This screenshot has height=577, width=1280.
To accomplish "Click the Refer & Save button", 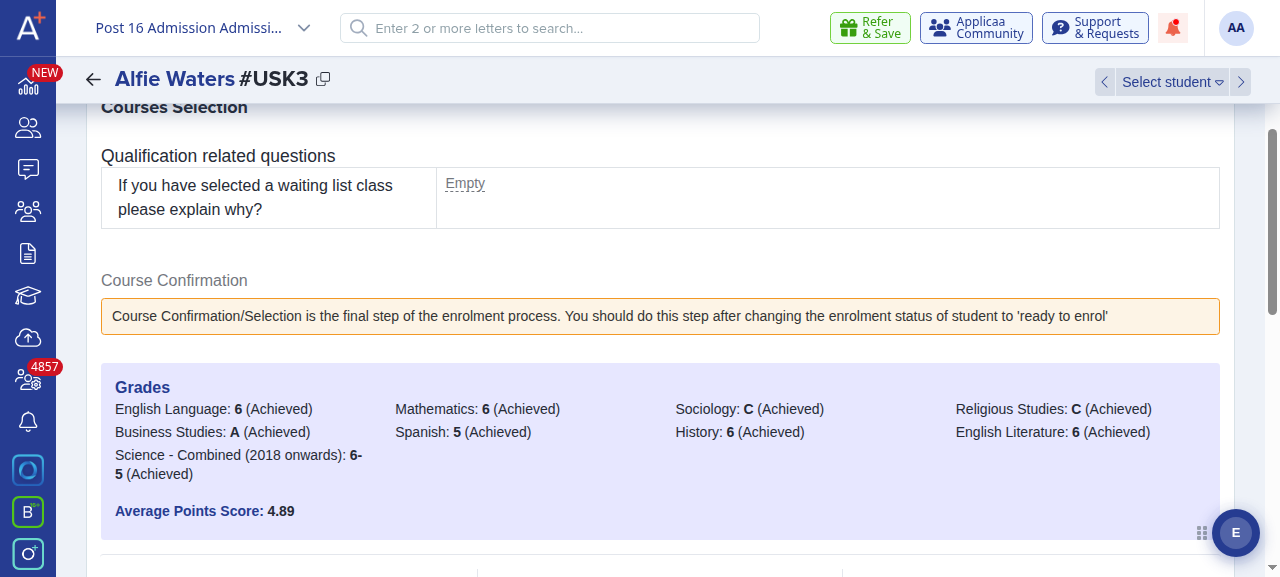I will pos(870,28).
